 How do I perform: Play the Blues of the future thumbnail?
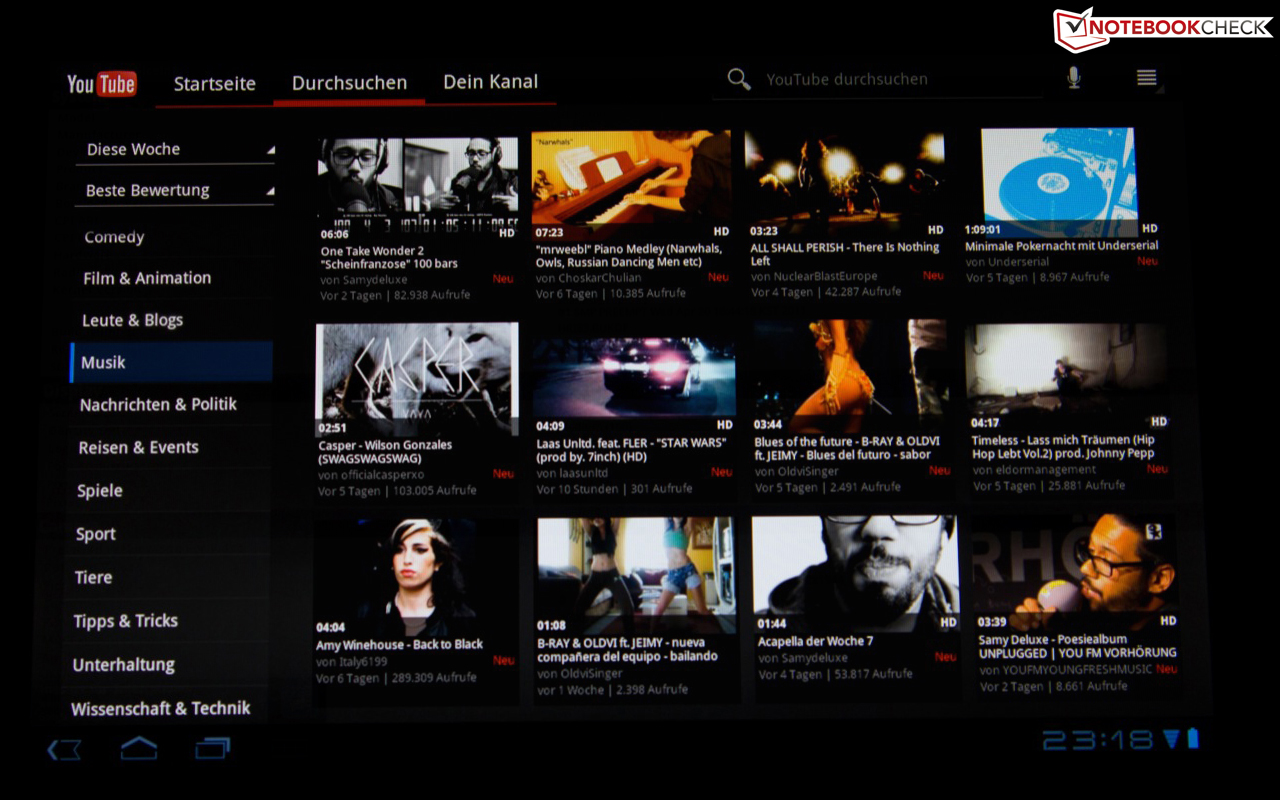pos(851,375)
